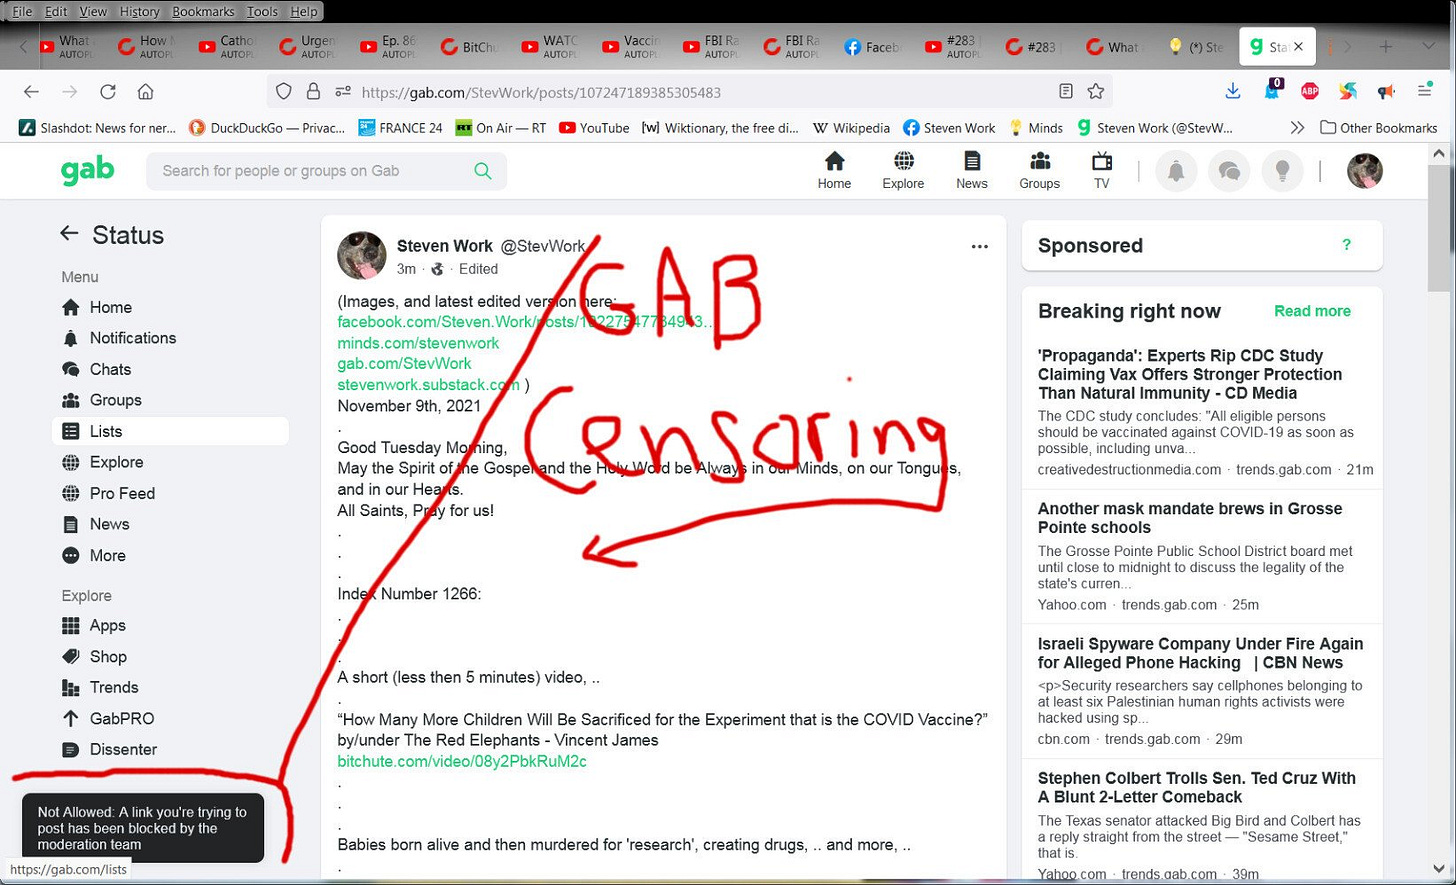Open the Groups icon in top navigation
The height and width of the screenshot is (885, 1456).
(1039, 170)
